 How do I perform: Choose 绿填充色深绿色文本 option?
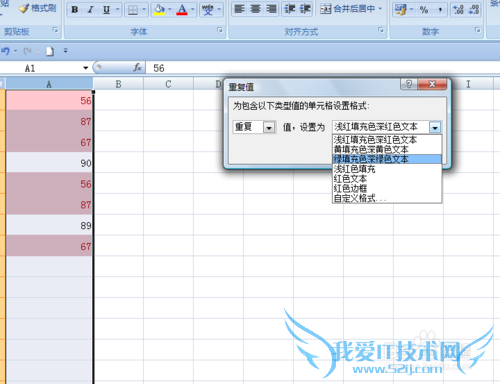[387, 159]
